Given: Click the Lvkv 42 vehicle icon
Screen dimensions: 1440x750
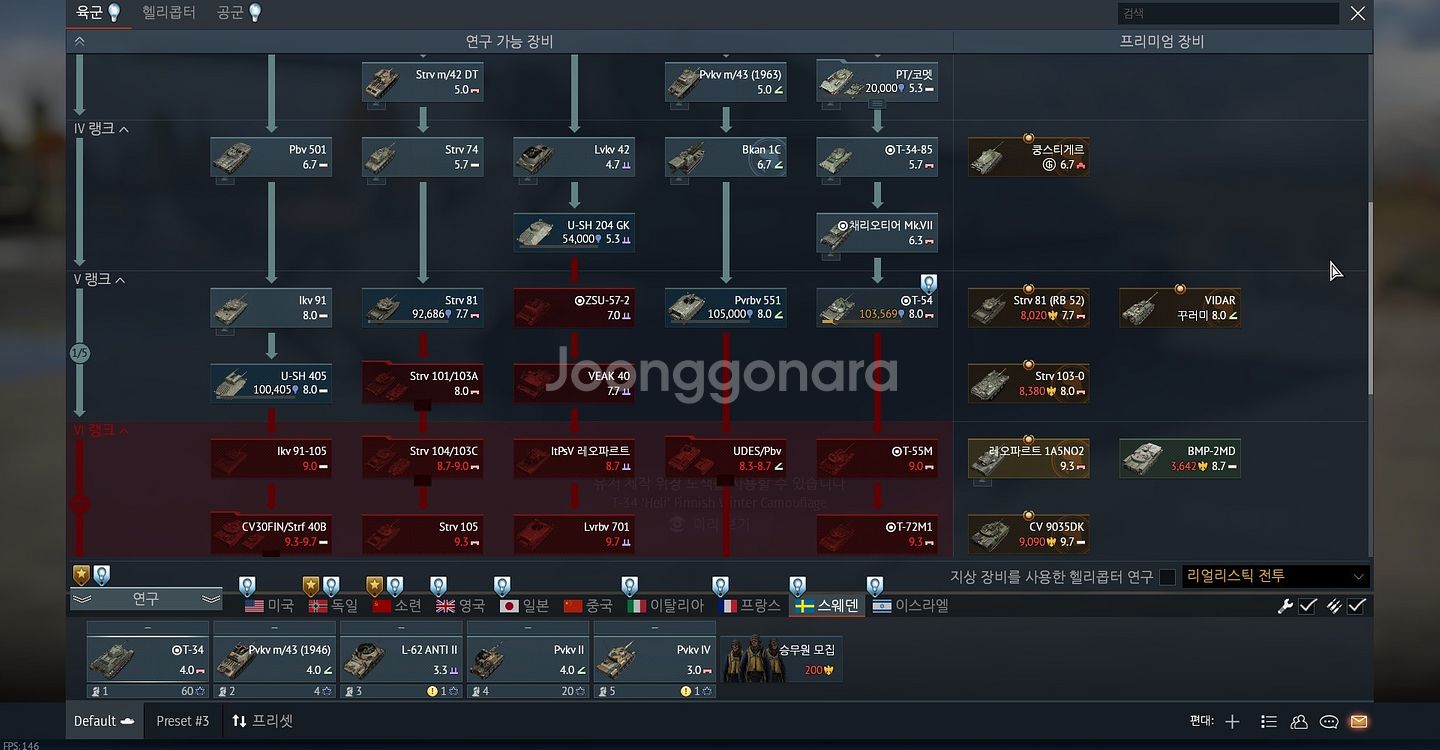Looking at the screenshot, I should [534, 158].
